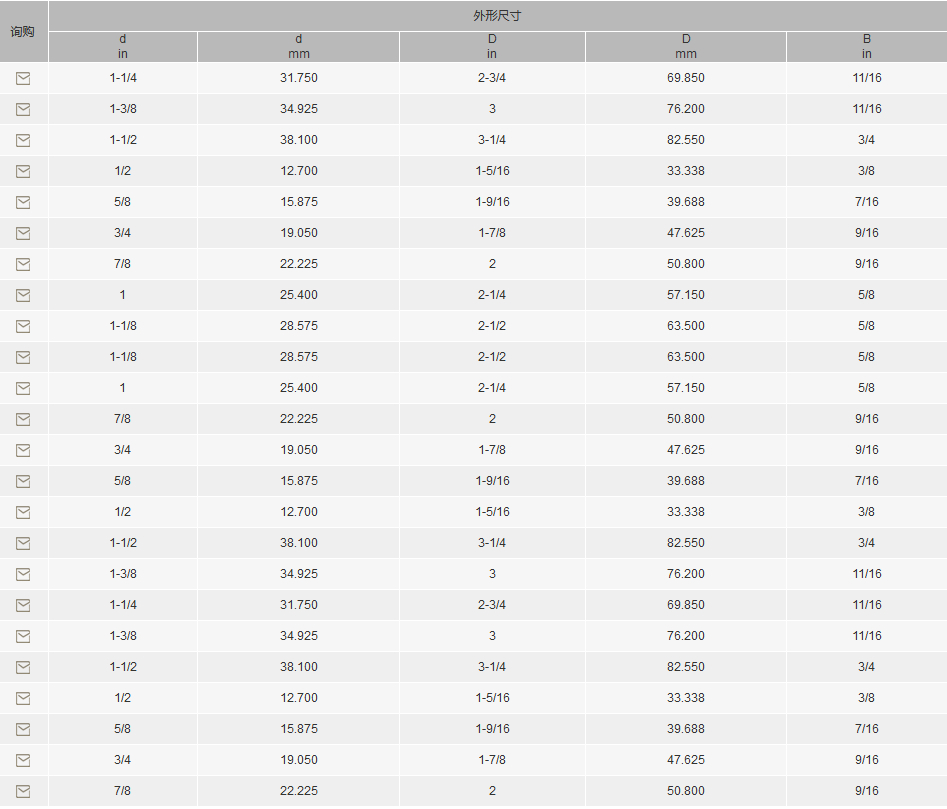Click the 31.750 cell in the first row
Viewport: 947px width, 809px height.
[298, 78]
